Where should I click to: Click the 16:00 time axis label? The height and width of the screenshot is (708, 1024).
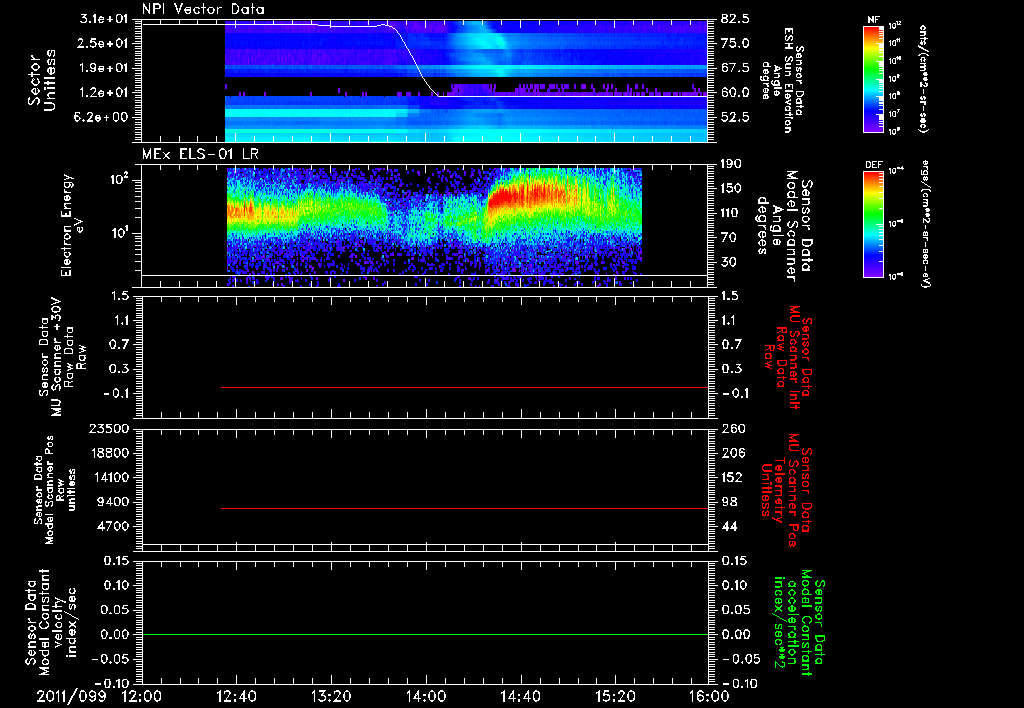[709, 696]
